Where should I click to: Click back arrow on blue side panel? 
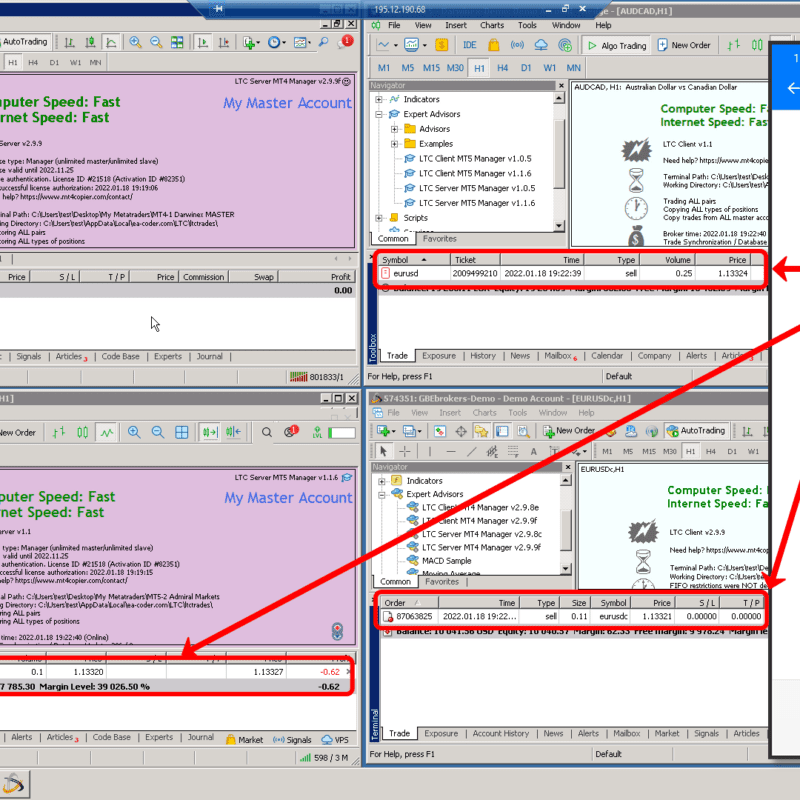793,88
